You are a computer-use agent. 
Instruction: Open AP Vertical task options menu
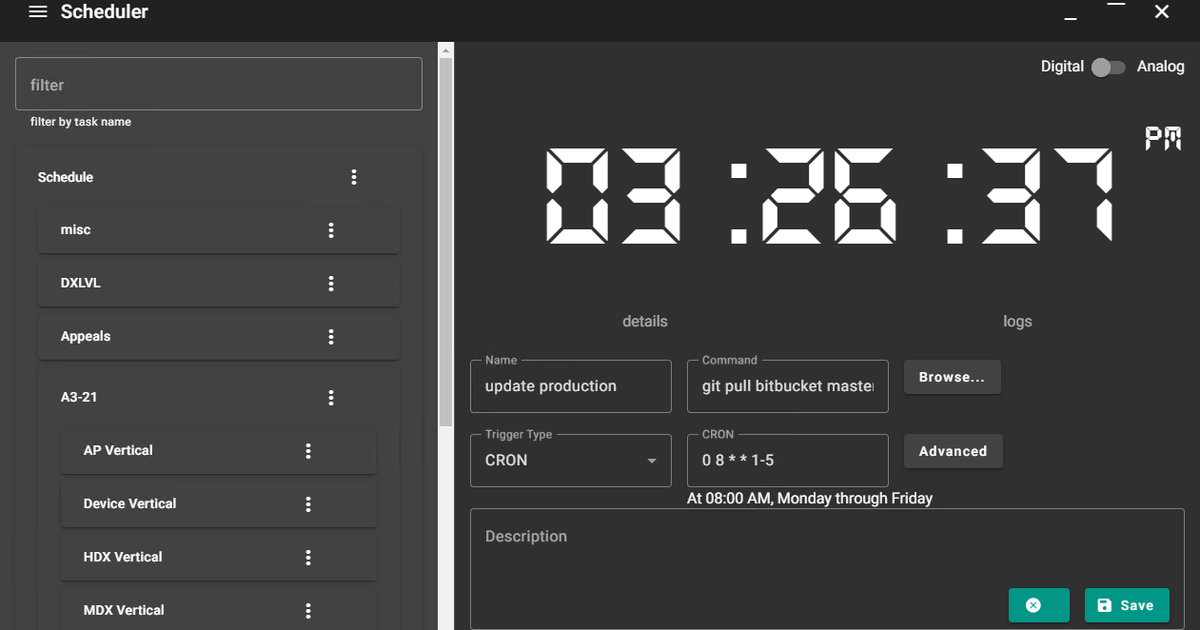click(x=308, y=450)
